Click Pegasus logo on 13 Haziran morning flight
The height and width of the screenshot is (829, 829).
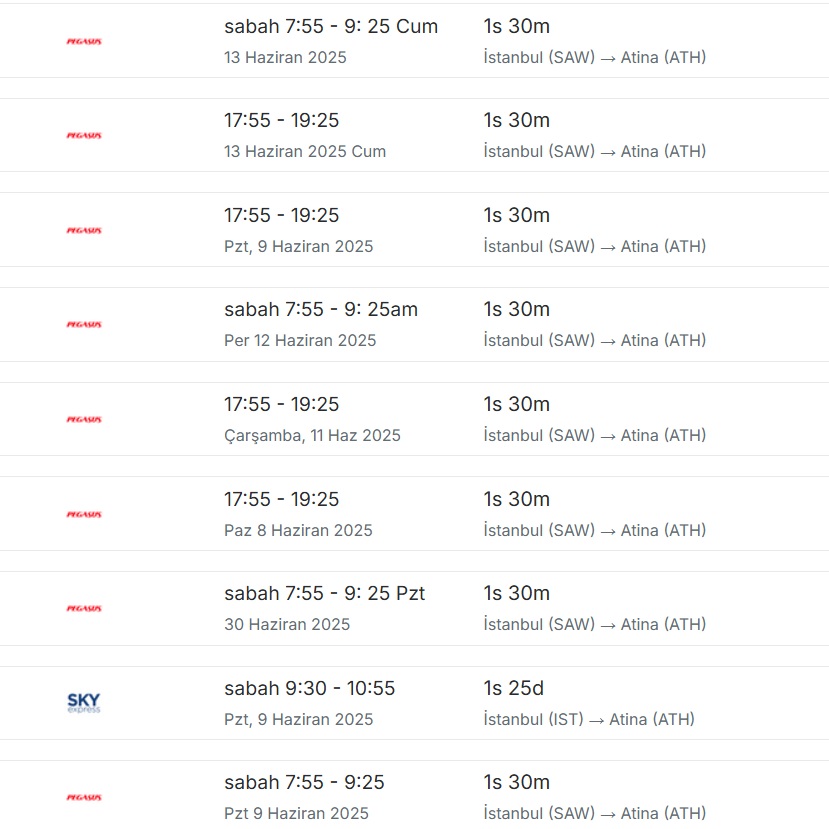(84, 41)
